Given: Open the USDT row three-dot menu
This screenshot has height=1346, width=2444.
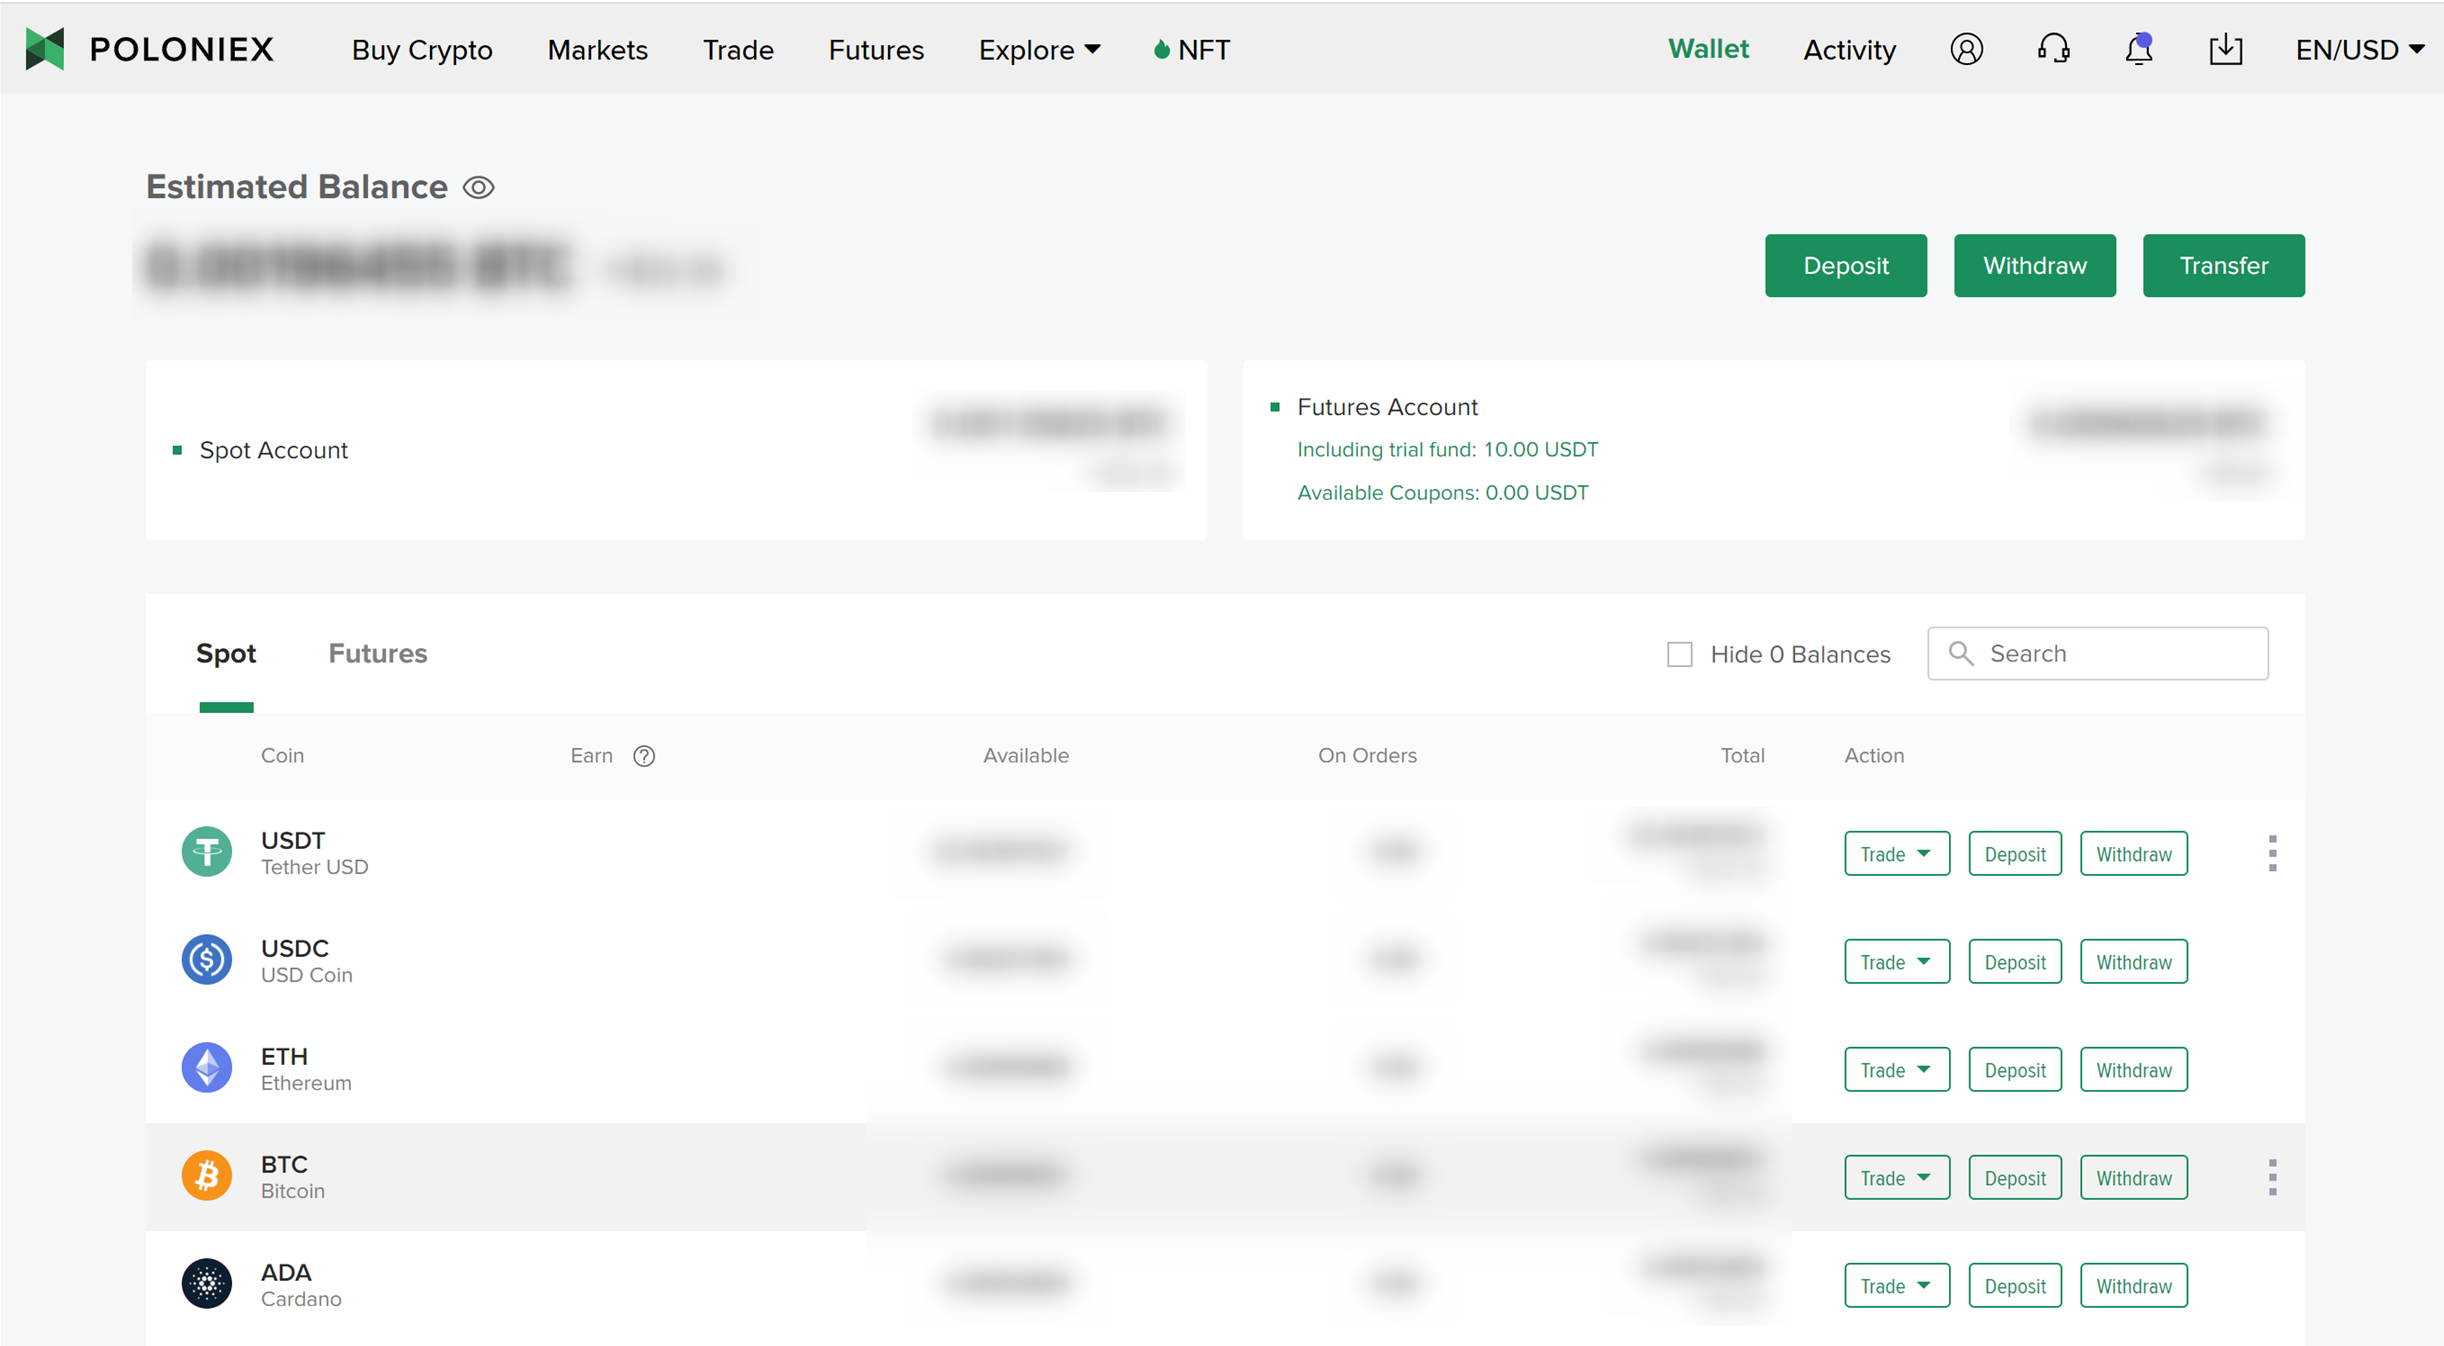Looking at the screenshot, I should [x=2272, y=853].
